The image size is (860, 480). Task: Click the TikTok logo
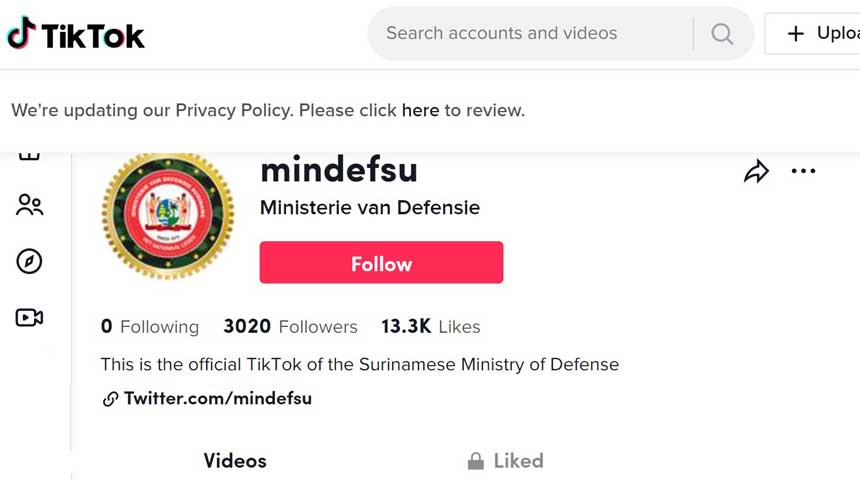coord(76,34)
